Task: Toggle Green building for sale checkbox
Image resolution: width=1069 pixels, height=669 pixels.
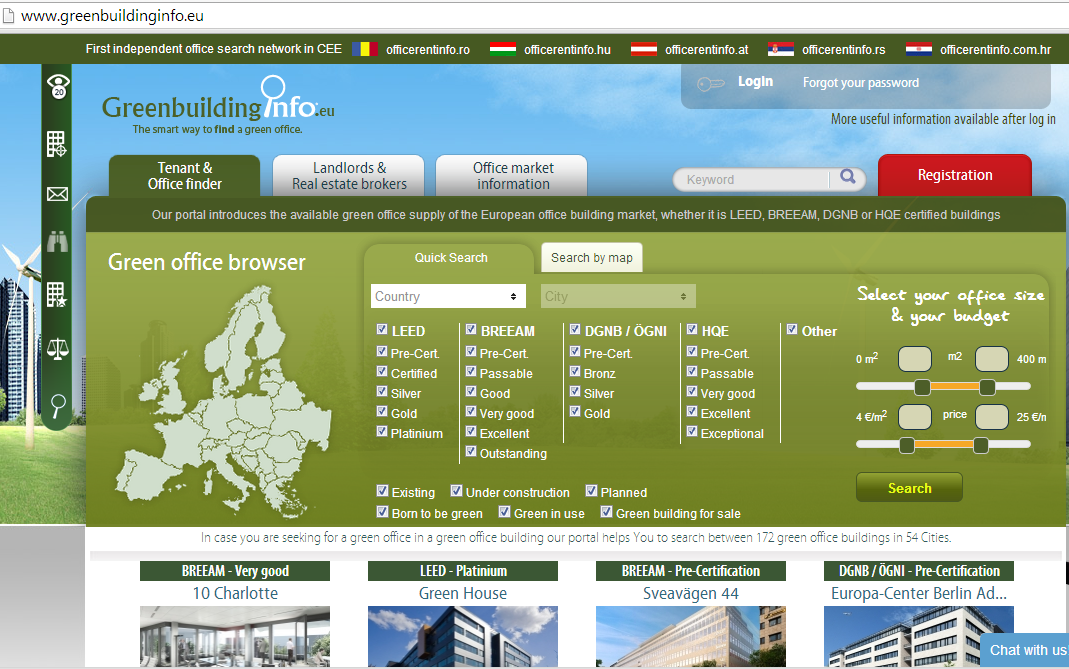Action: [x=606, y=511]
